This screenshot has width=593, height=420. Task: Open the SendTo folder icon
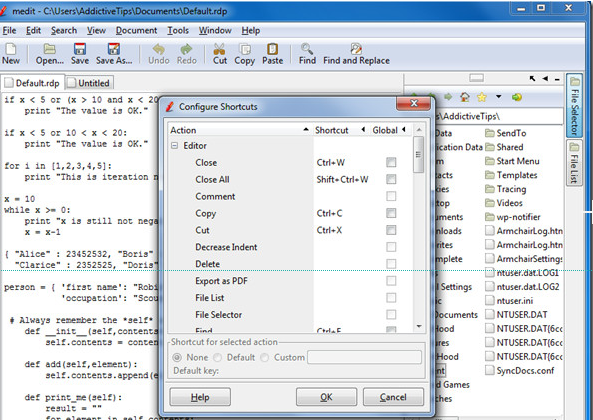pyautogui.click(x=490, y=133)
